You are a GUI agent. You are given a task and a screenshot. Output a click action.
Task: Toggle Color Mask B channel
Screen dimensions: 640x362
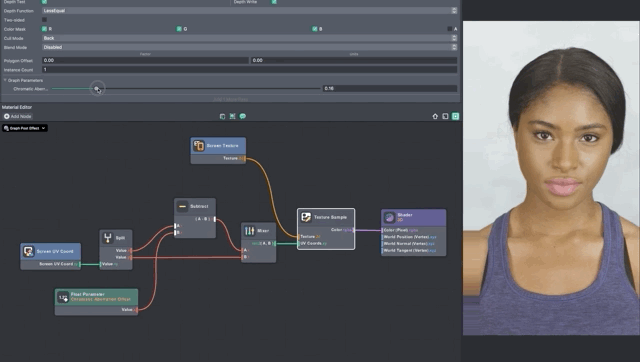point(314,29)
